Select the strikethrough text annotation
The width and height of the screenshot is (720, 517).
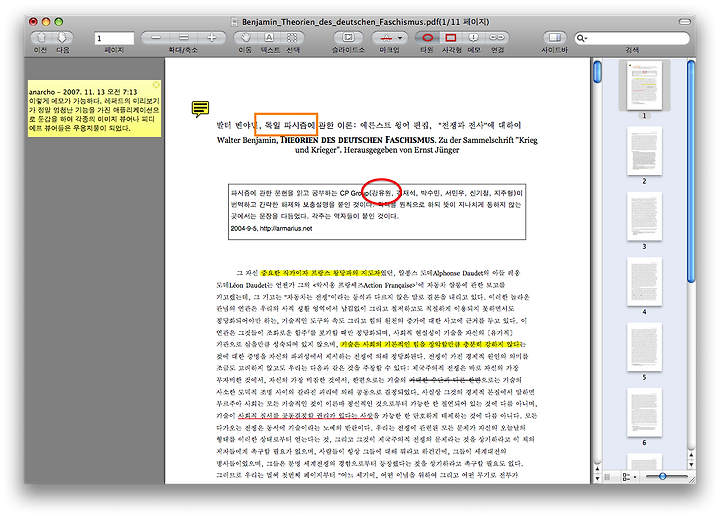pos(444,380)
